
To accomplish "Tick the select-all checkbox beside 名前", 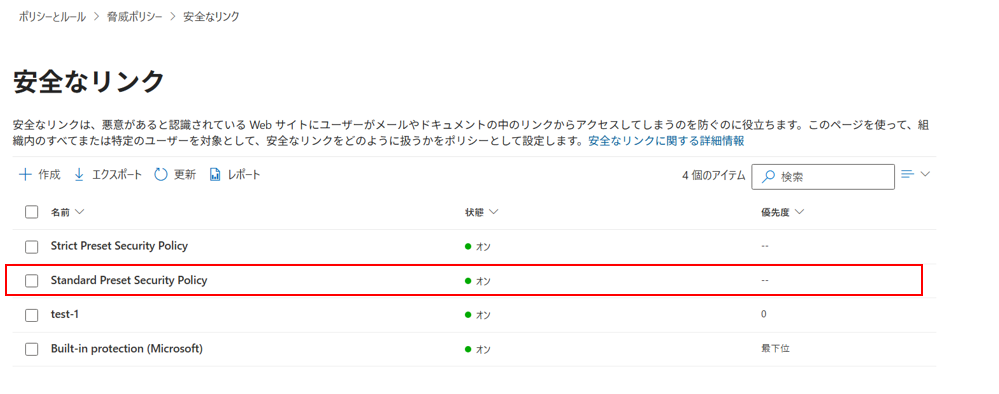I will point(32,212).
